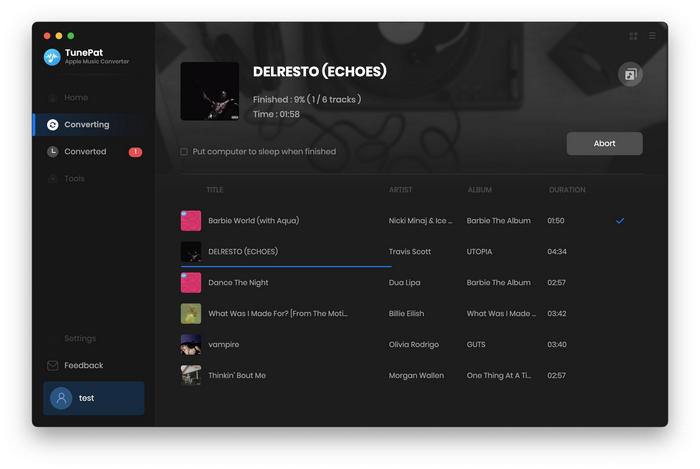
Task: Click duration 01:50
Action: pyautogui.click(x=556, y=221)
